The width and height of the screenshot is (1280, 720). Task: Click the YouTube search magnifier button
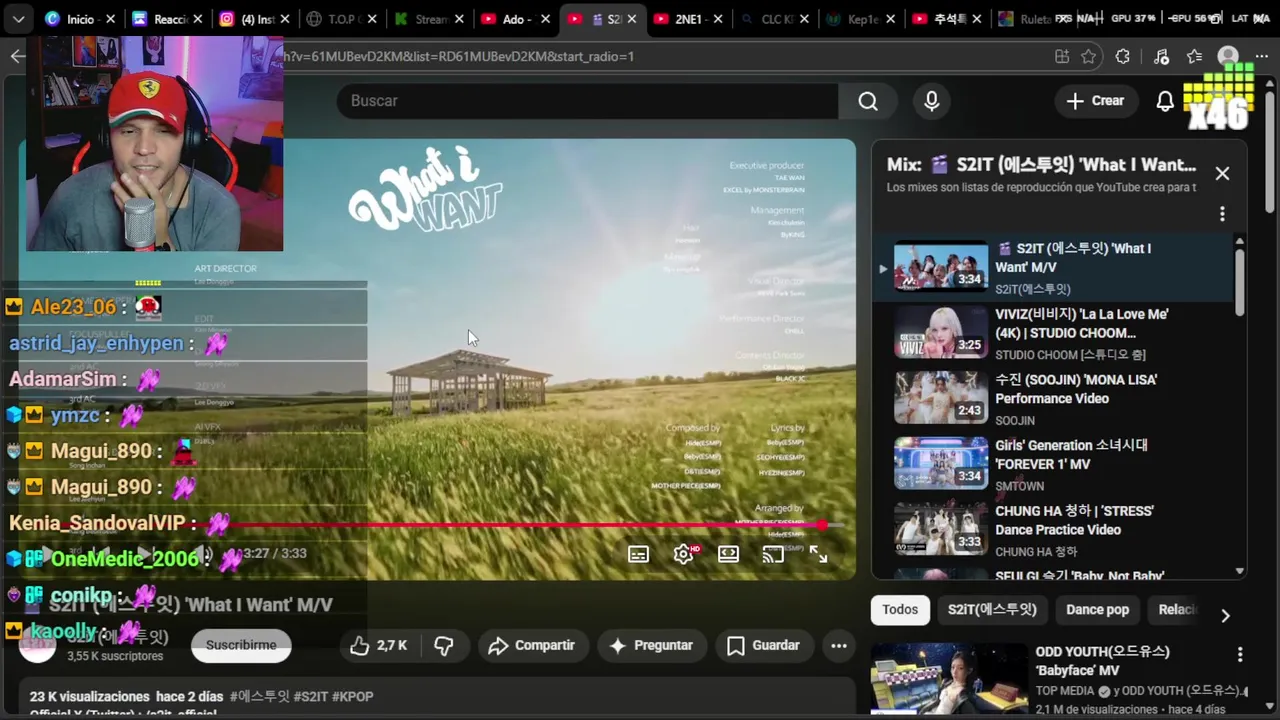[x=868, y=101]
